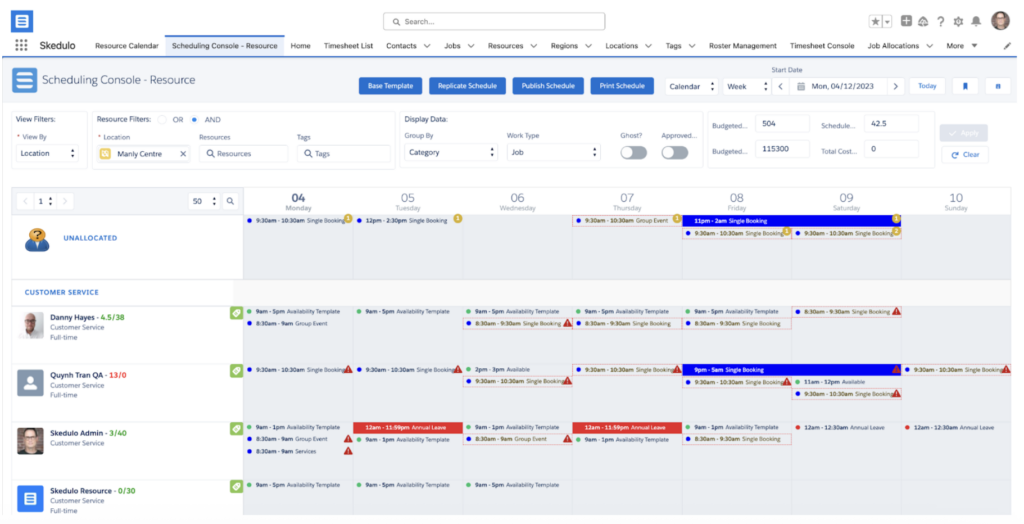1024x524 pixels.
Task: Click the Publish Schedule button
Action: pos(548,86)
